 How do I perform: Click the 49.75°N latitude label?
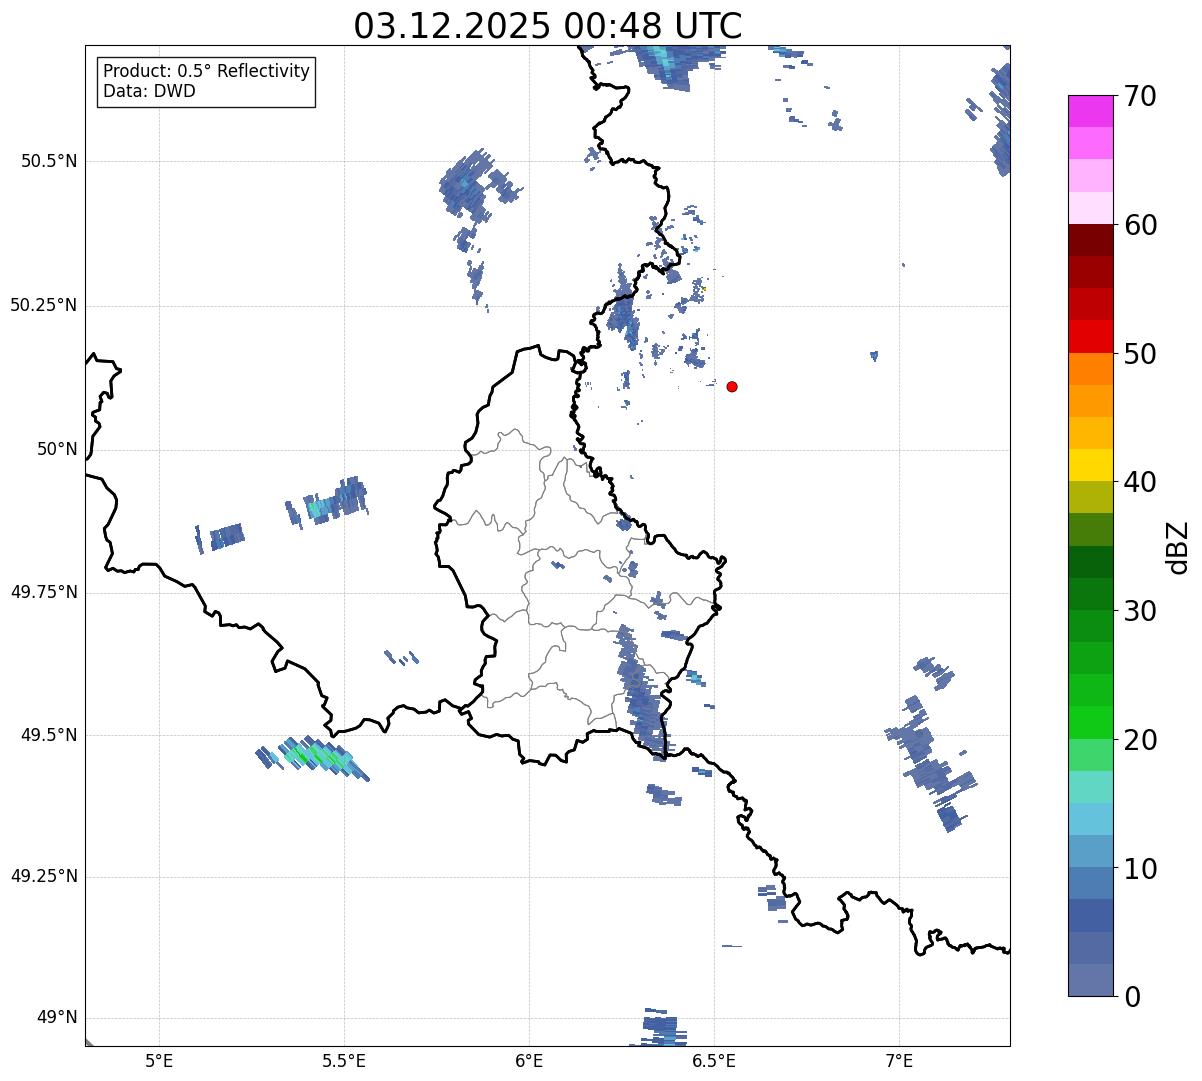pos(44,592)
